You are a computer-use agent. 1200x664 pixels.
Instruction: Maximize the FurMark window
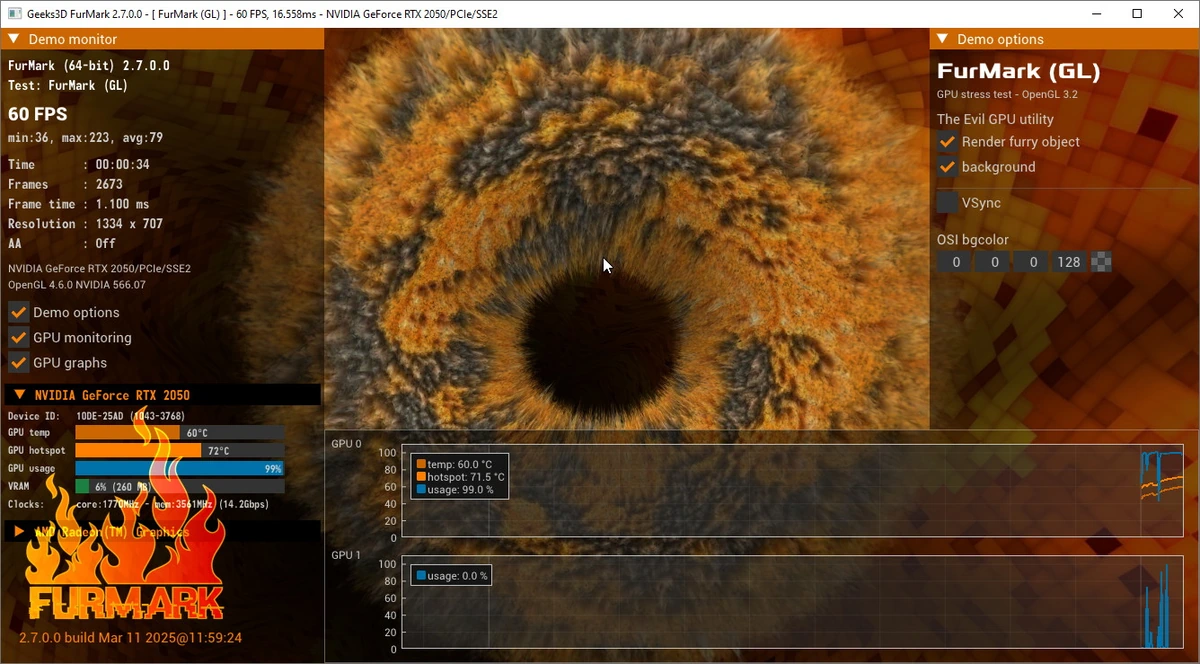point(1137,14)
